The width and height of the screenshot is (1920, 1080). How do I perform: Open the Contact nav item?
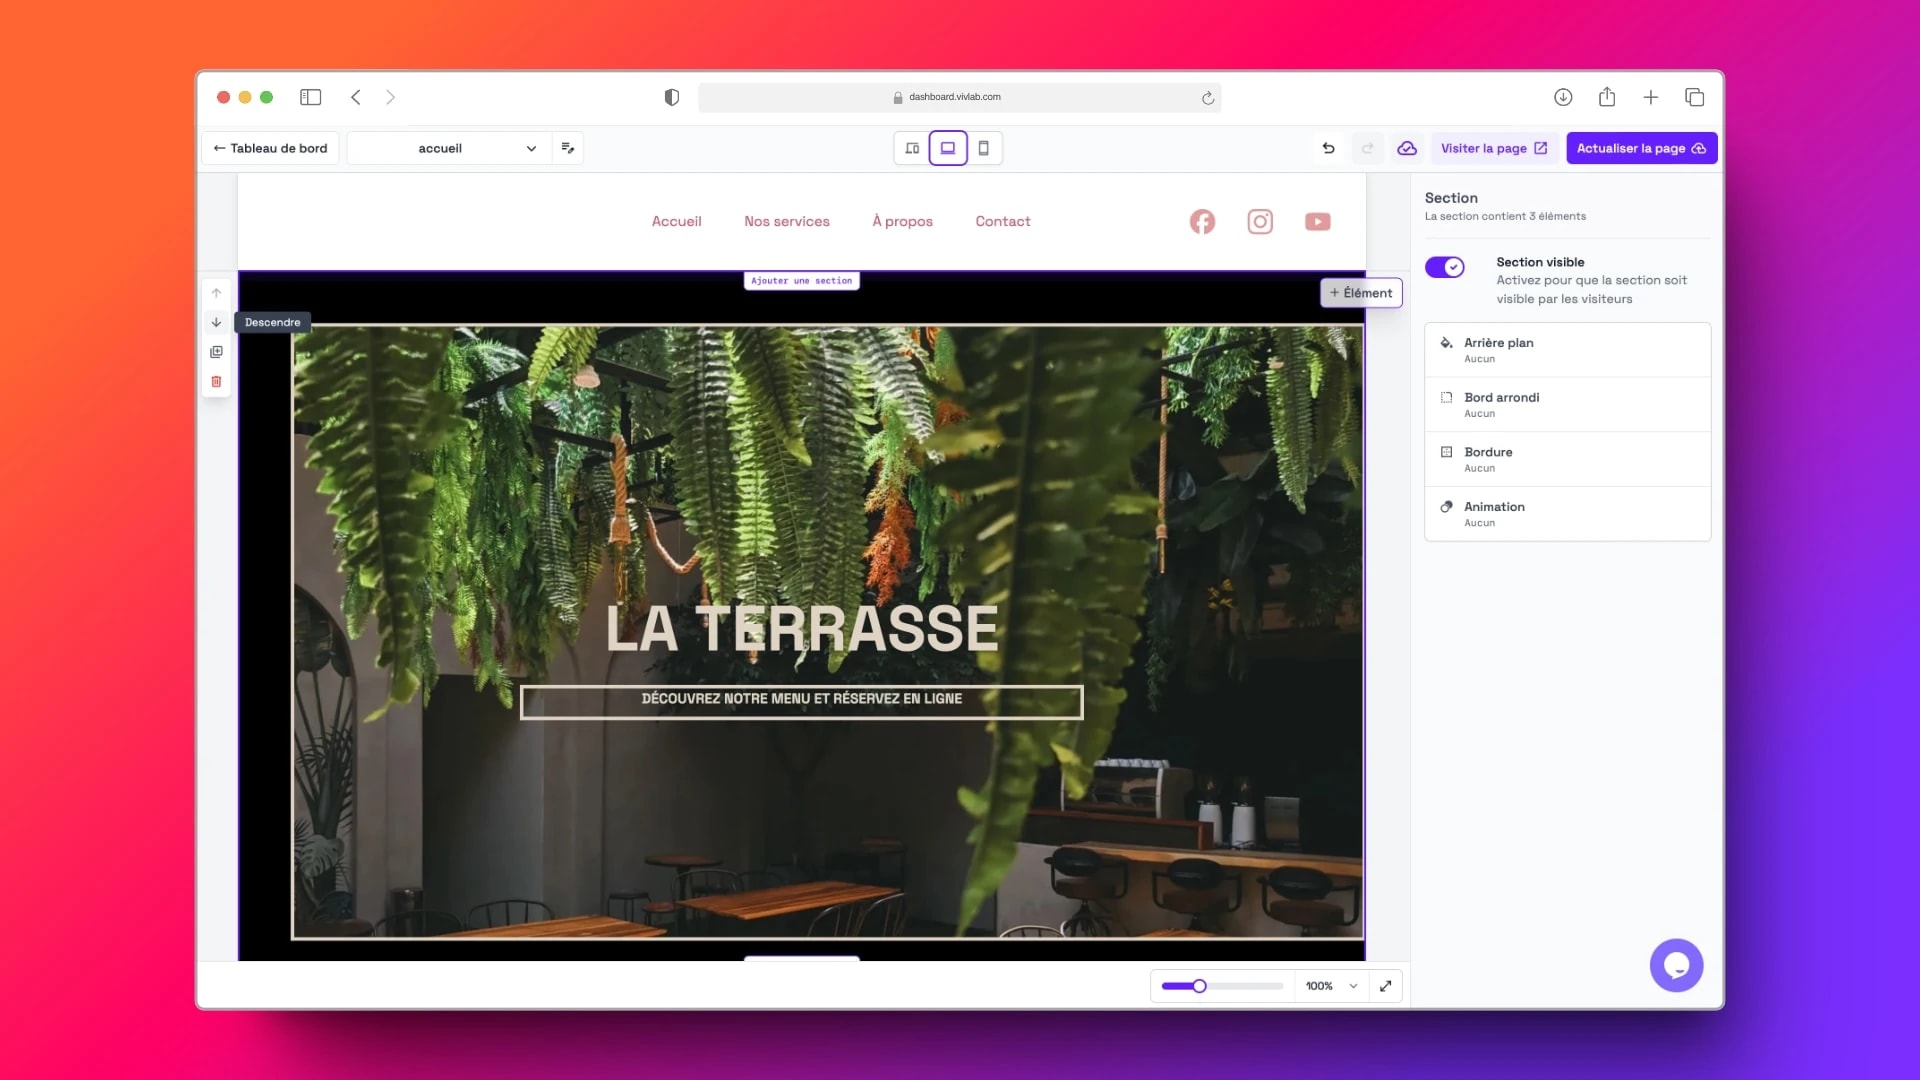click(x=1003, y=222)
